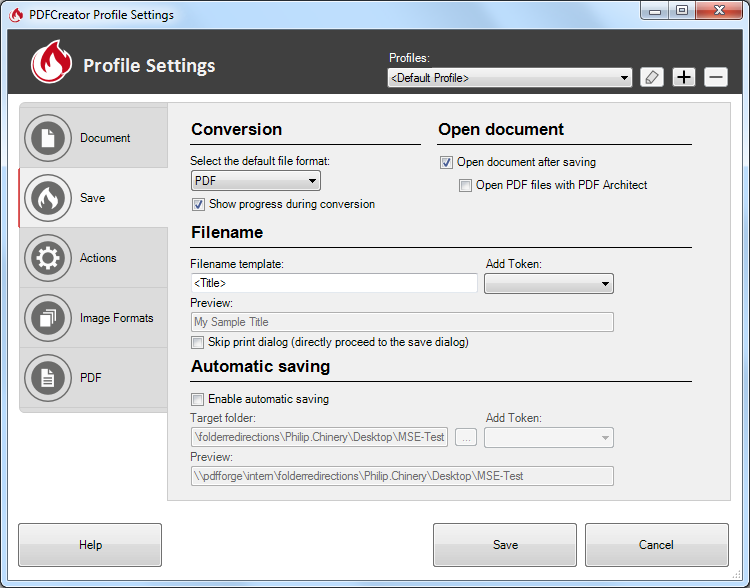
Task: Switch to the Actions tab
Action: 98,258
